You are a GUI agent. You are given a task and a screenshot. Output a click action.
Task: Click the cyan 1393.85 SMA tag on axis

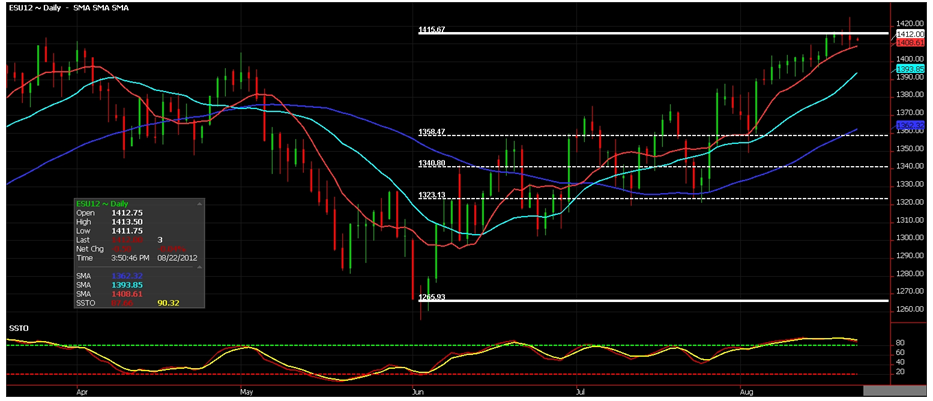(910, 70)
